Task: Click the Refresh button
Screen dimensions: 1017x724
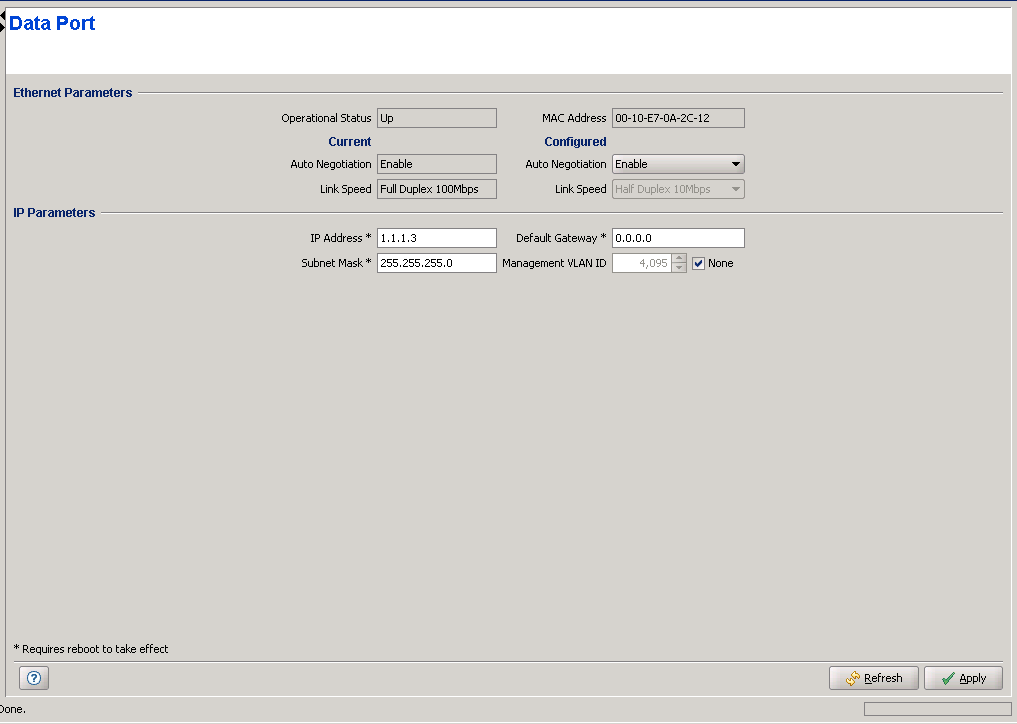Action: point(873,678)
